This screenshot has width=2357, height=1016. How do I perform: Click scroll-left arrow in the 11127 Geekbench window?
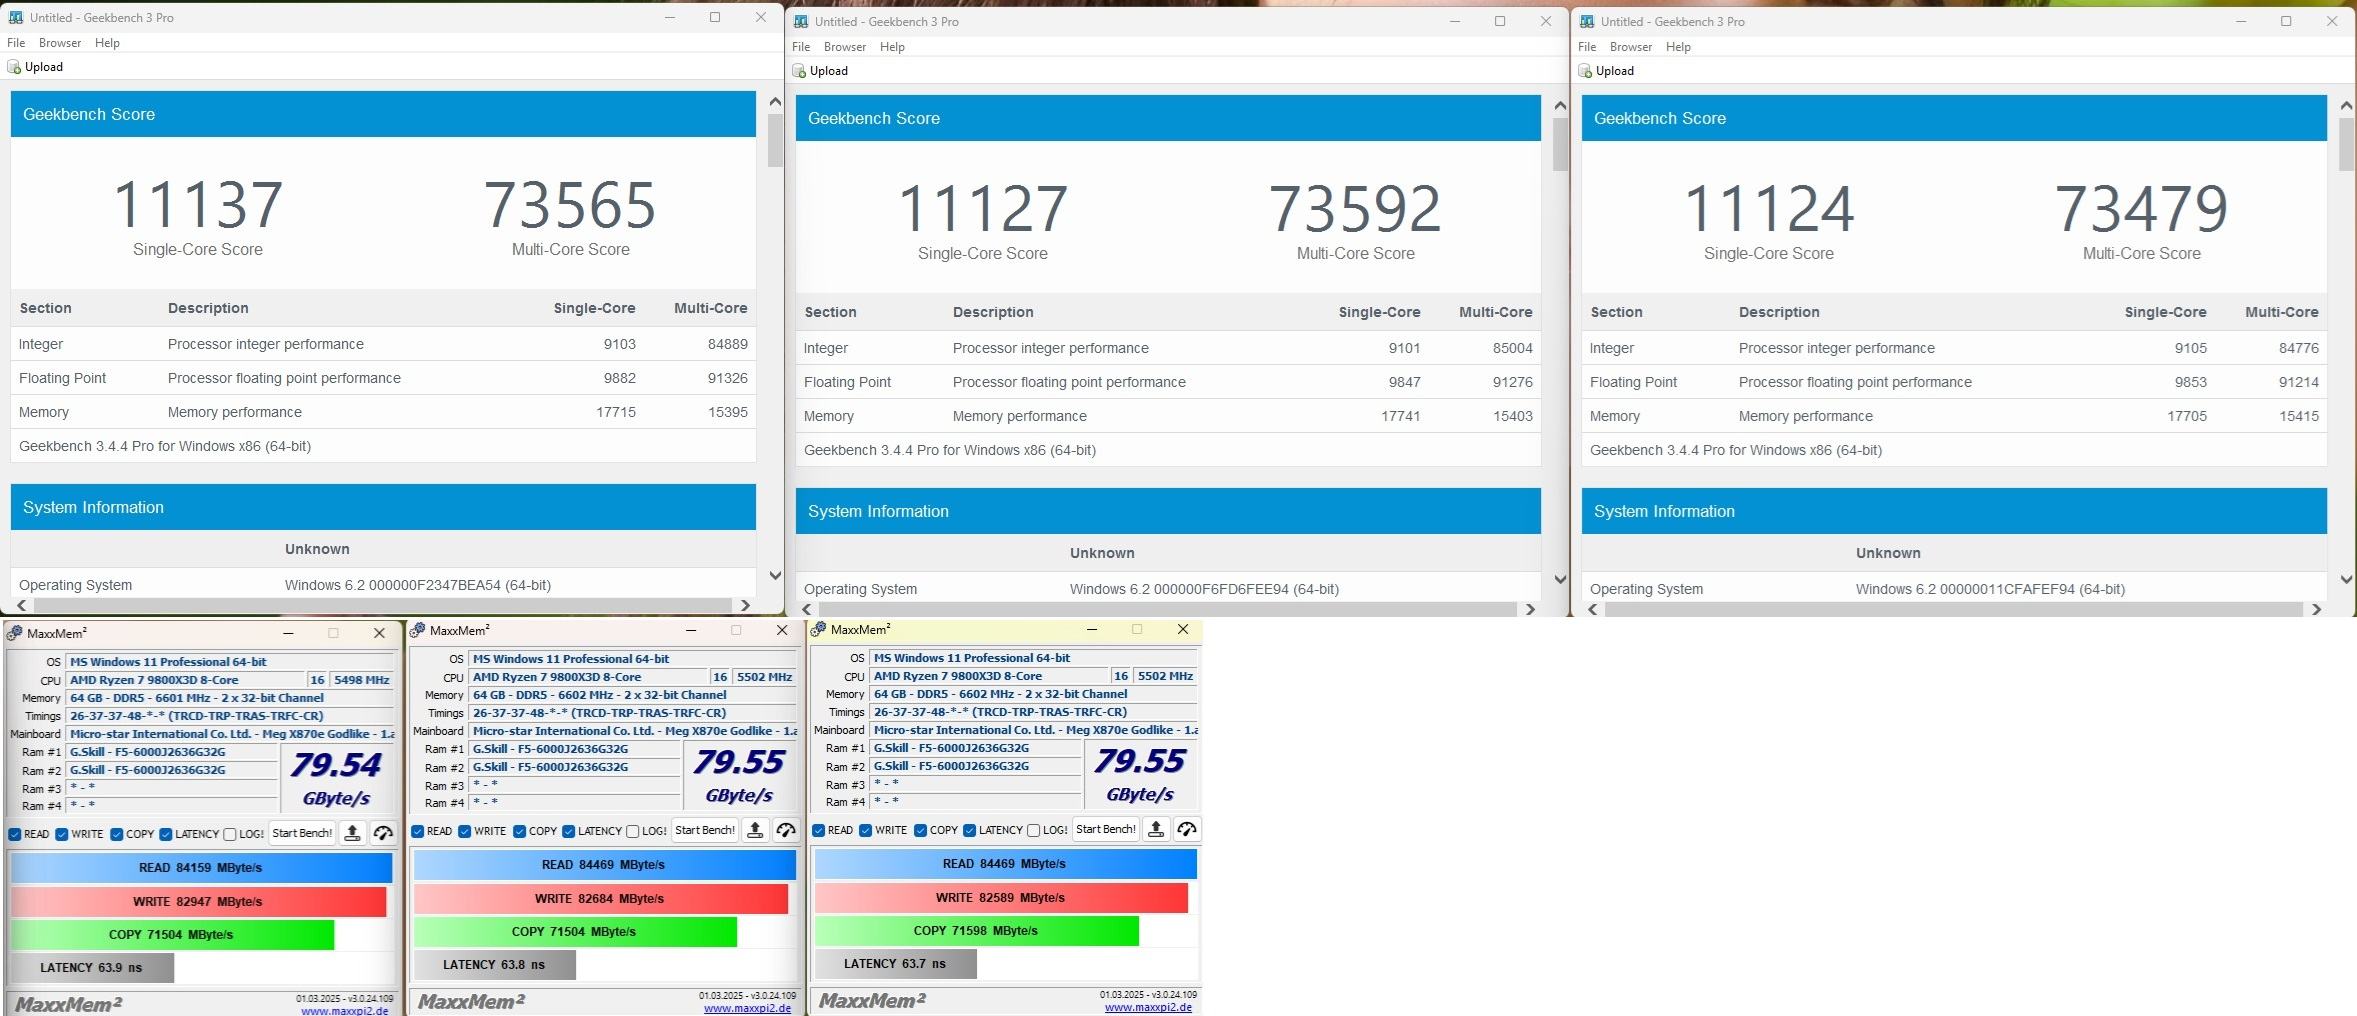806,609
